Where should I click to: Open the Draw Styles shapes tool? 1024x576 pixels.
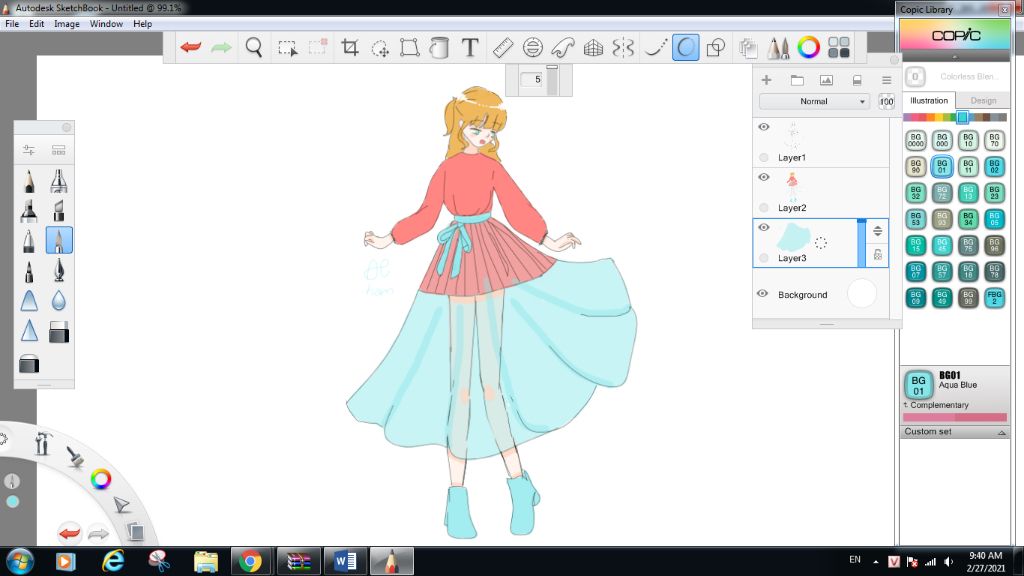click(716, 47)
